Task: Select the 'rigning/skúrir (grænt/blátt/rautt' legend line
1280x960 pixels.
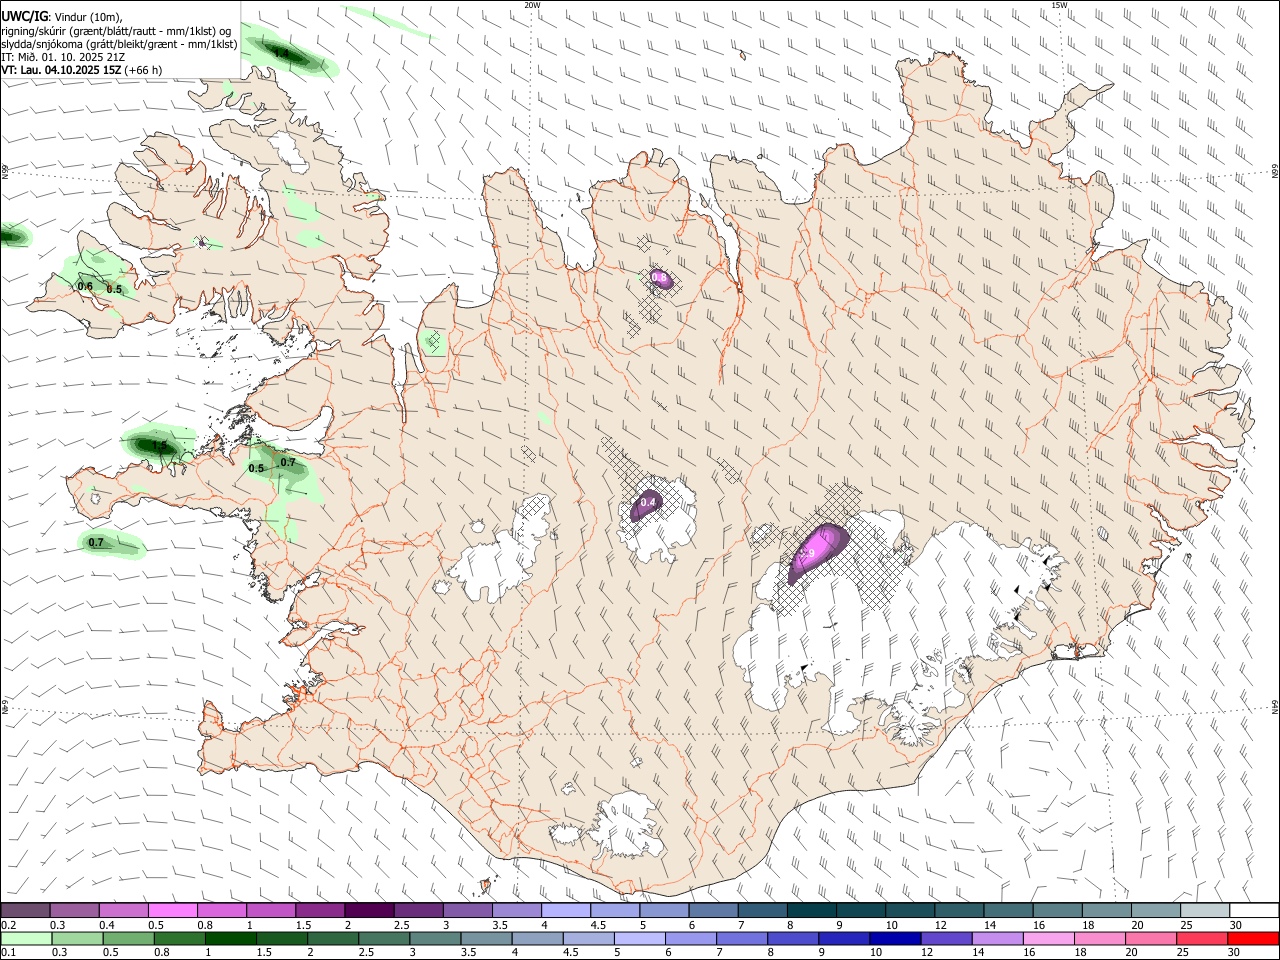Action: coord(118,30)
